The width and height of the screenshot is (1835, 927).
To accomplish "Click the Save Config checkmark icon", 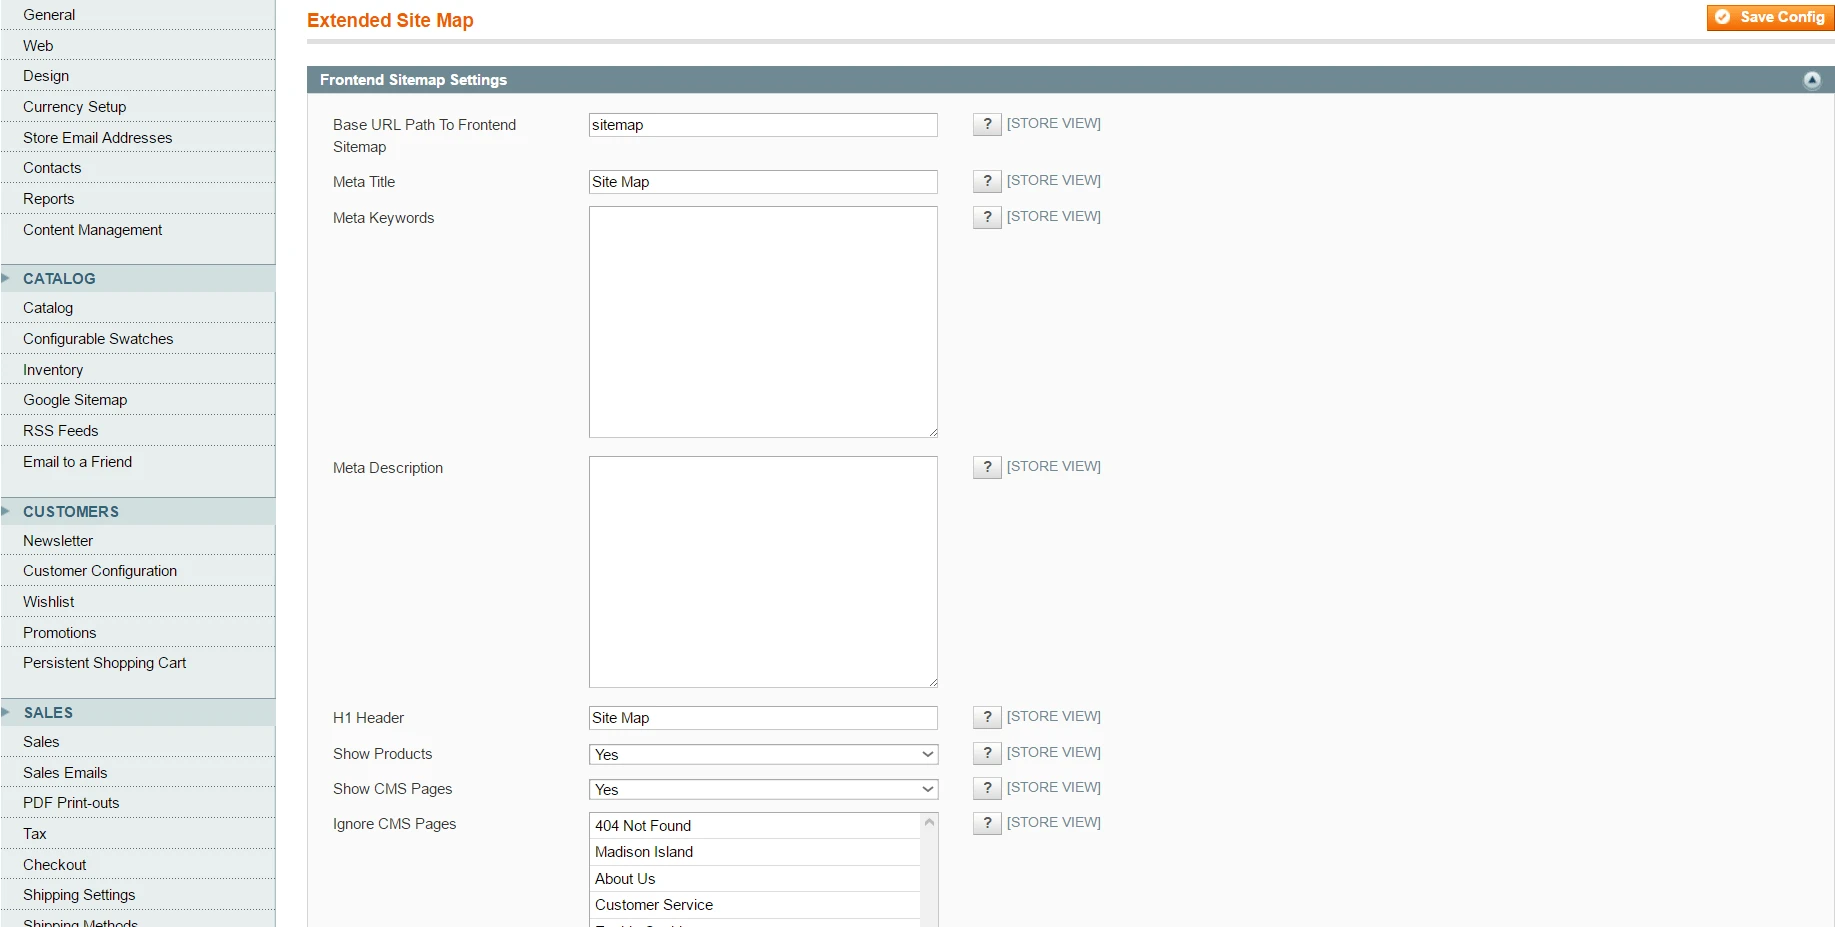I will [1722, 17].
